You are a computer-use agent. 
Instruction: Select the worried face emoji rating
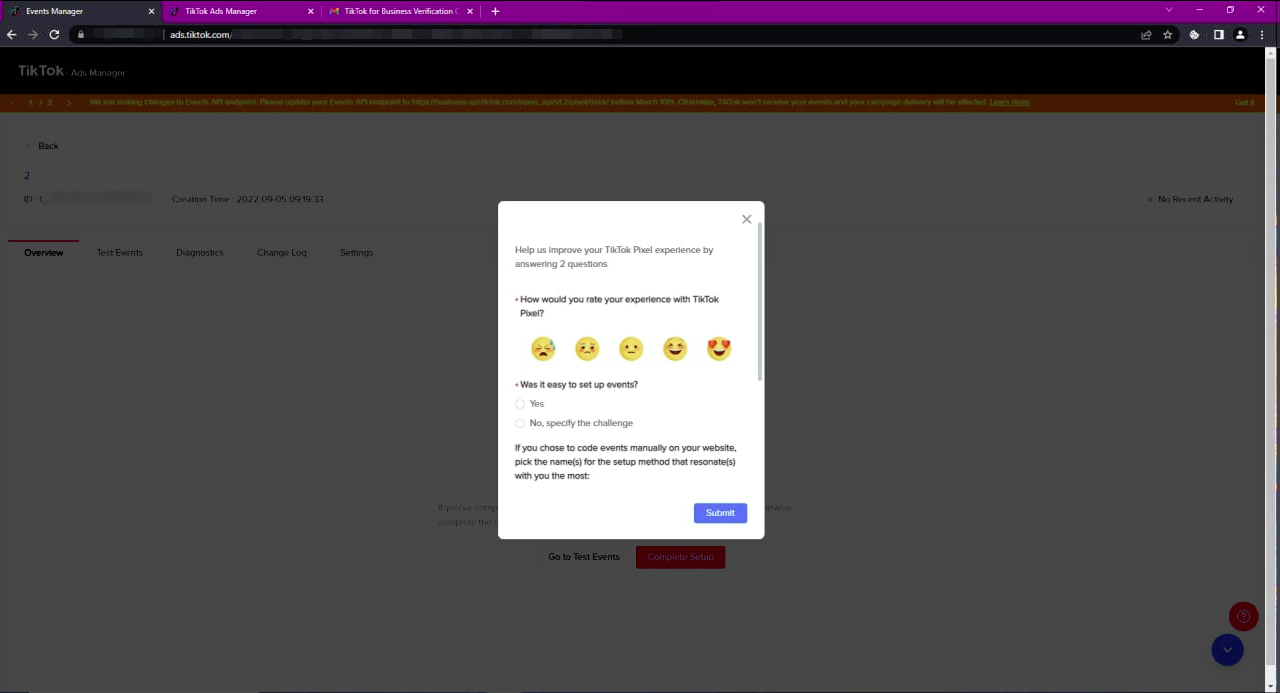[x=587, y=348]
